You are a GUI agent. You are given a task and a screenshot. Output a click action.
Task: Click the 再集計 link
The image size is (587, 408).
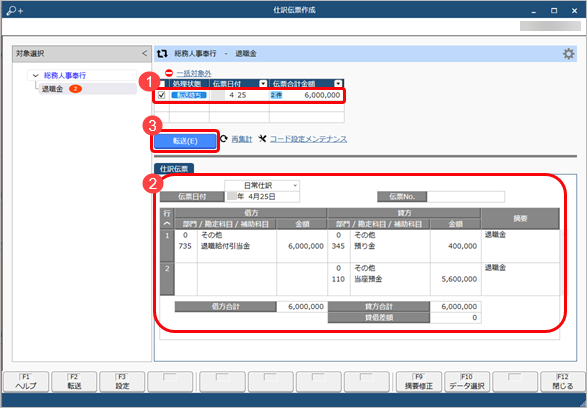pos(241,139)
